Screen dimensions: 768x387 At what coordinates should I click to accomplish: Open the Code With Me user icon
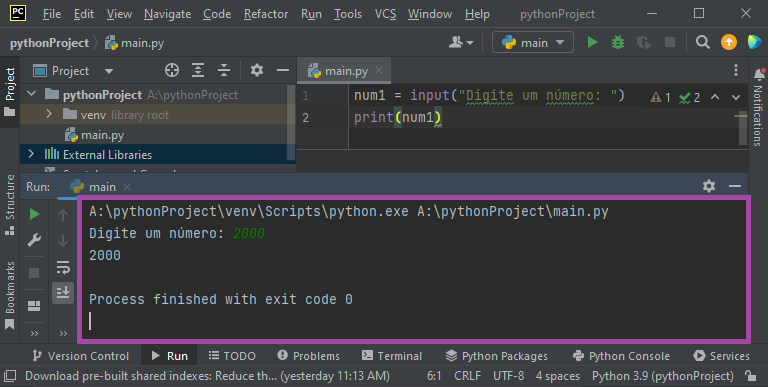point(461,43)
